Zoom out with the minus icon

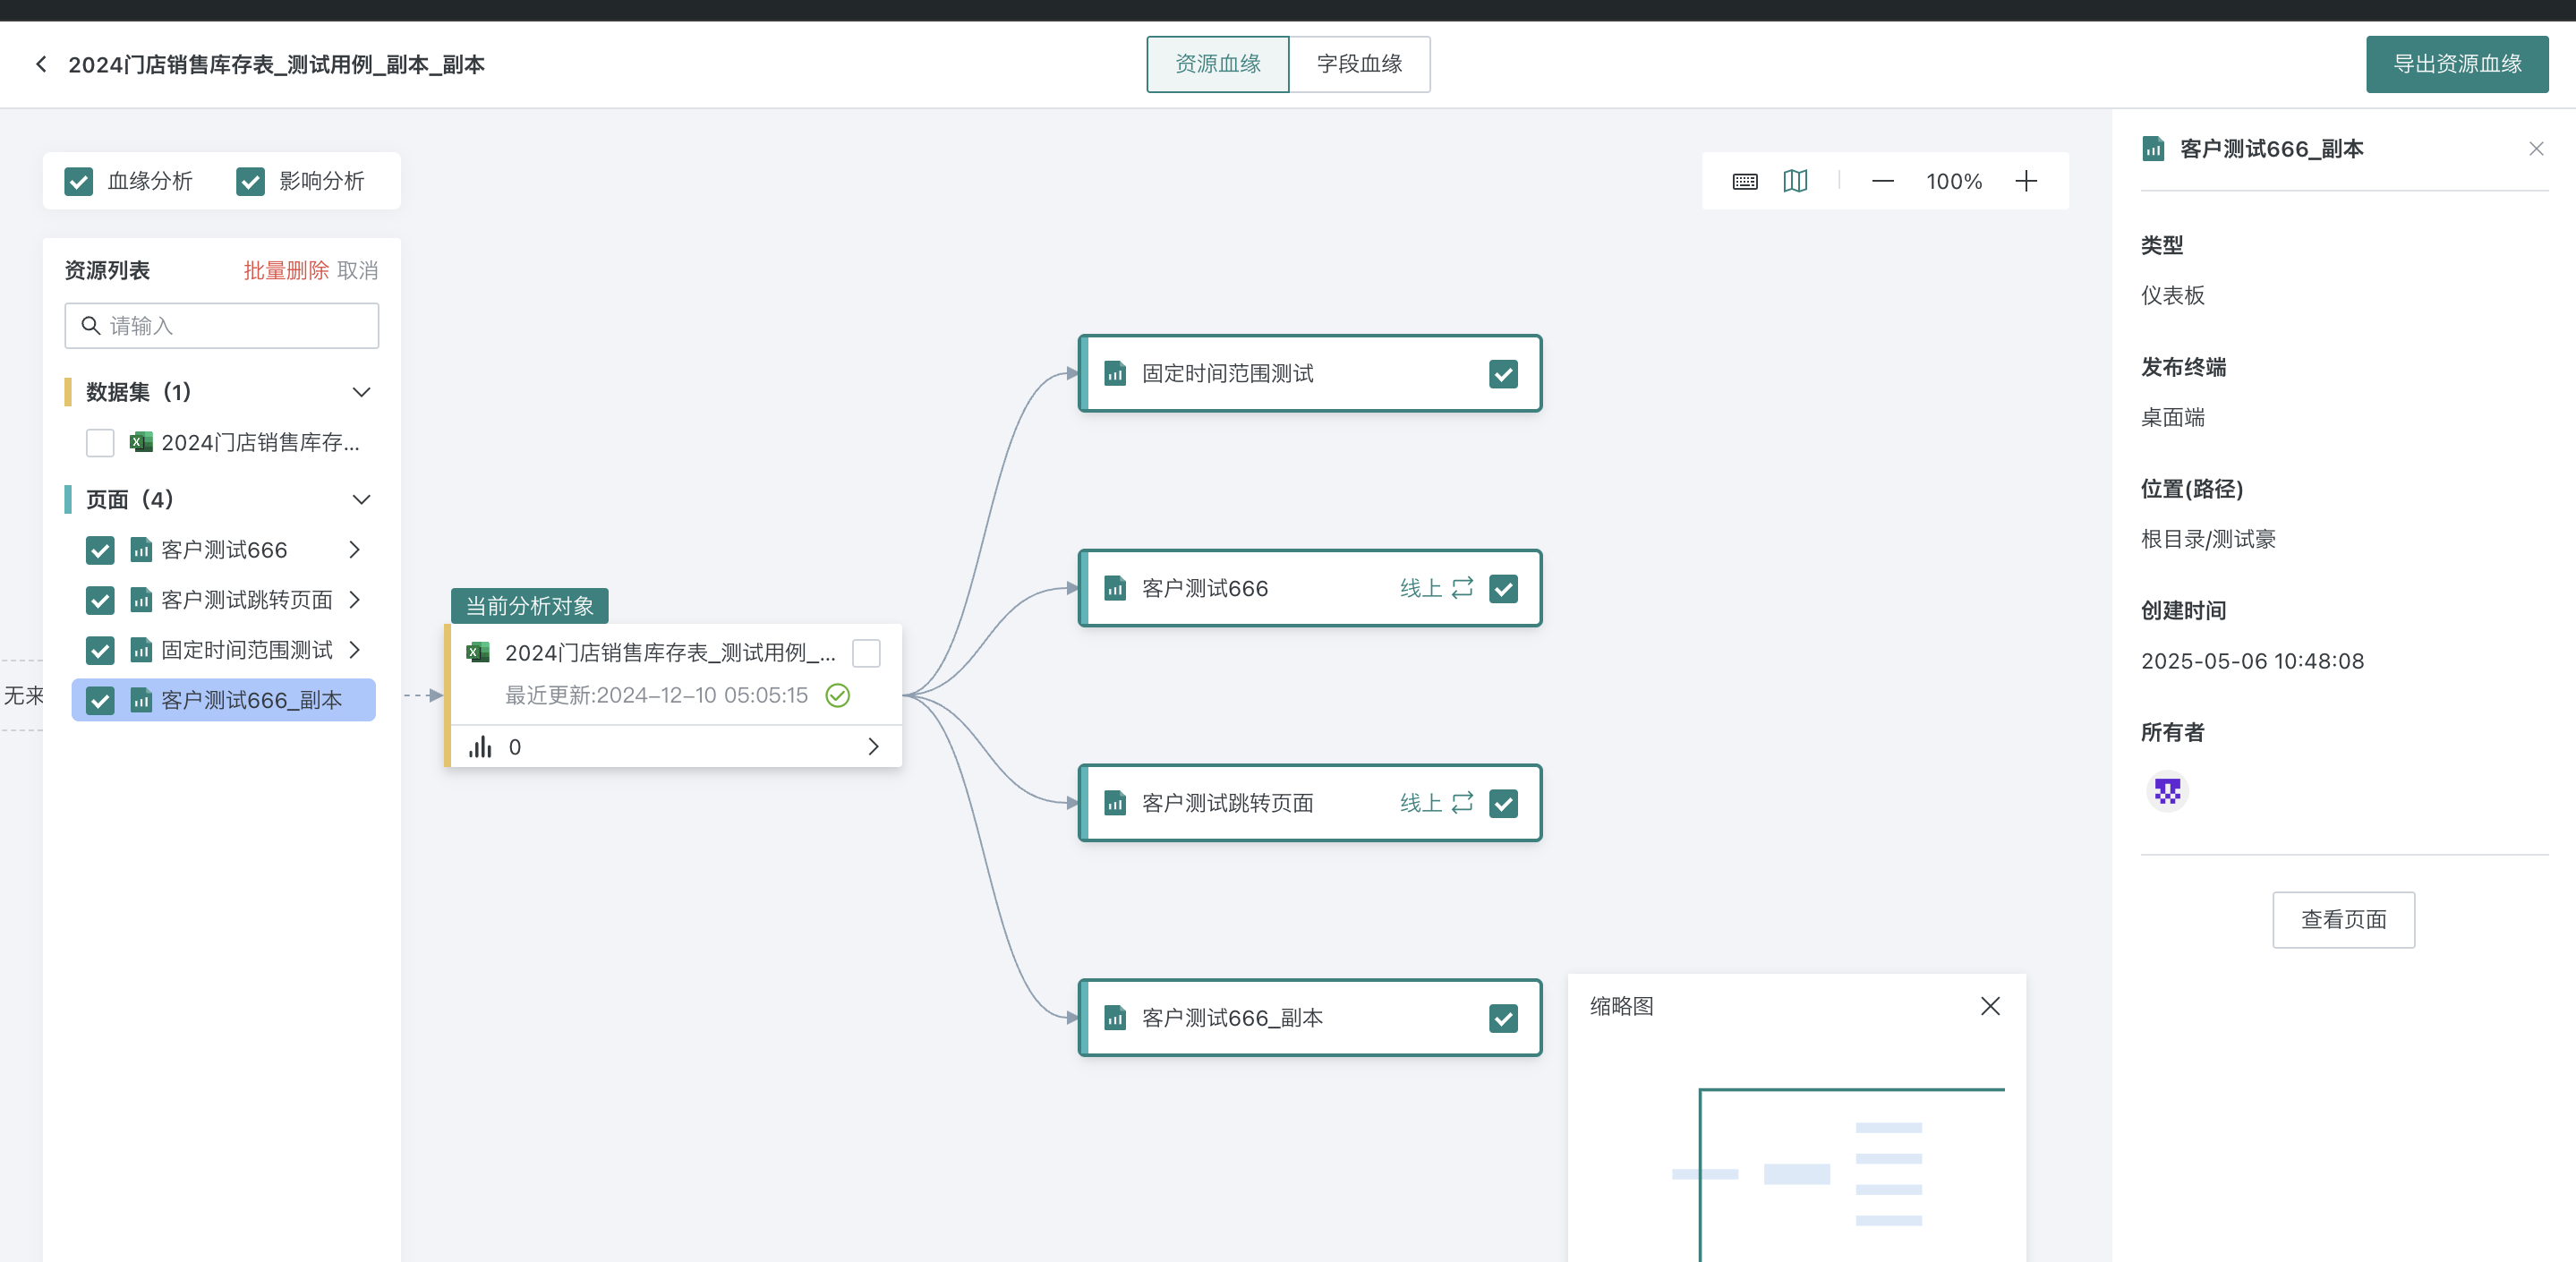coord(1882,181)
